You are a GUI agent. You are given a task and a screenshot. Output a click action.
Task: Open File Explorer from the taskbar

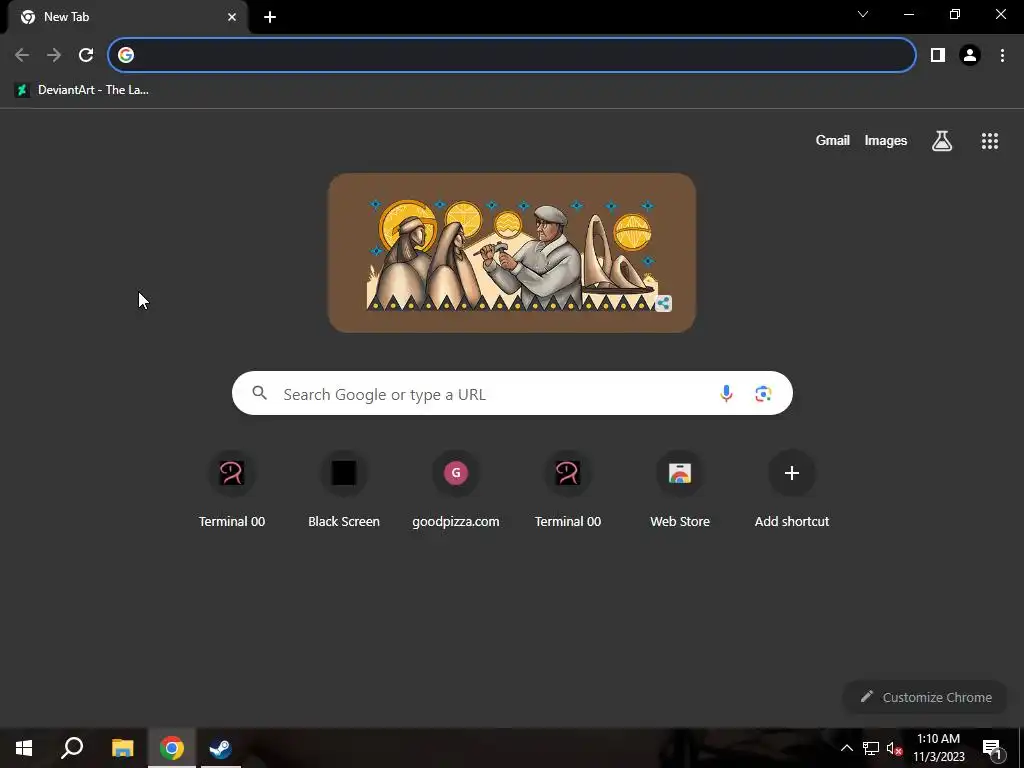coord(122,748)
